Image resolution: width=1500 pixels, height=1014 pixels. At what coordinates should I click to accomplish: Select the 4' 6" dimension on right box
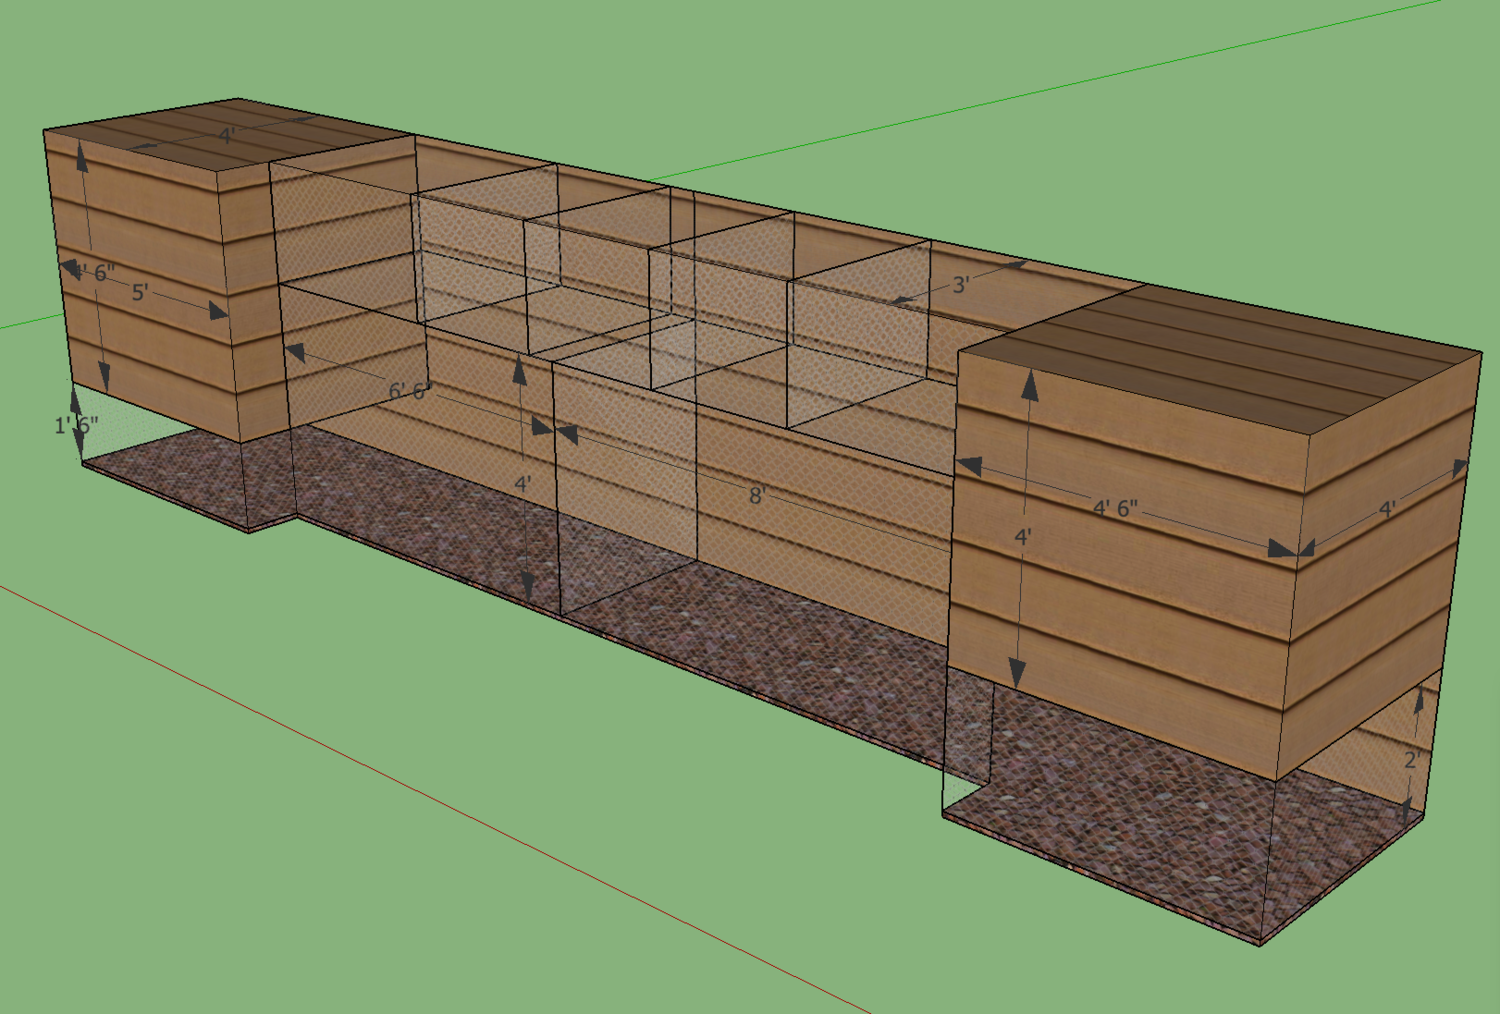[x=1115, y=508]
